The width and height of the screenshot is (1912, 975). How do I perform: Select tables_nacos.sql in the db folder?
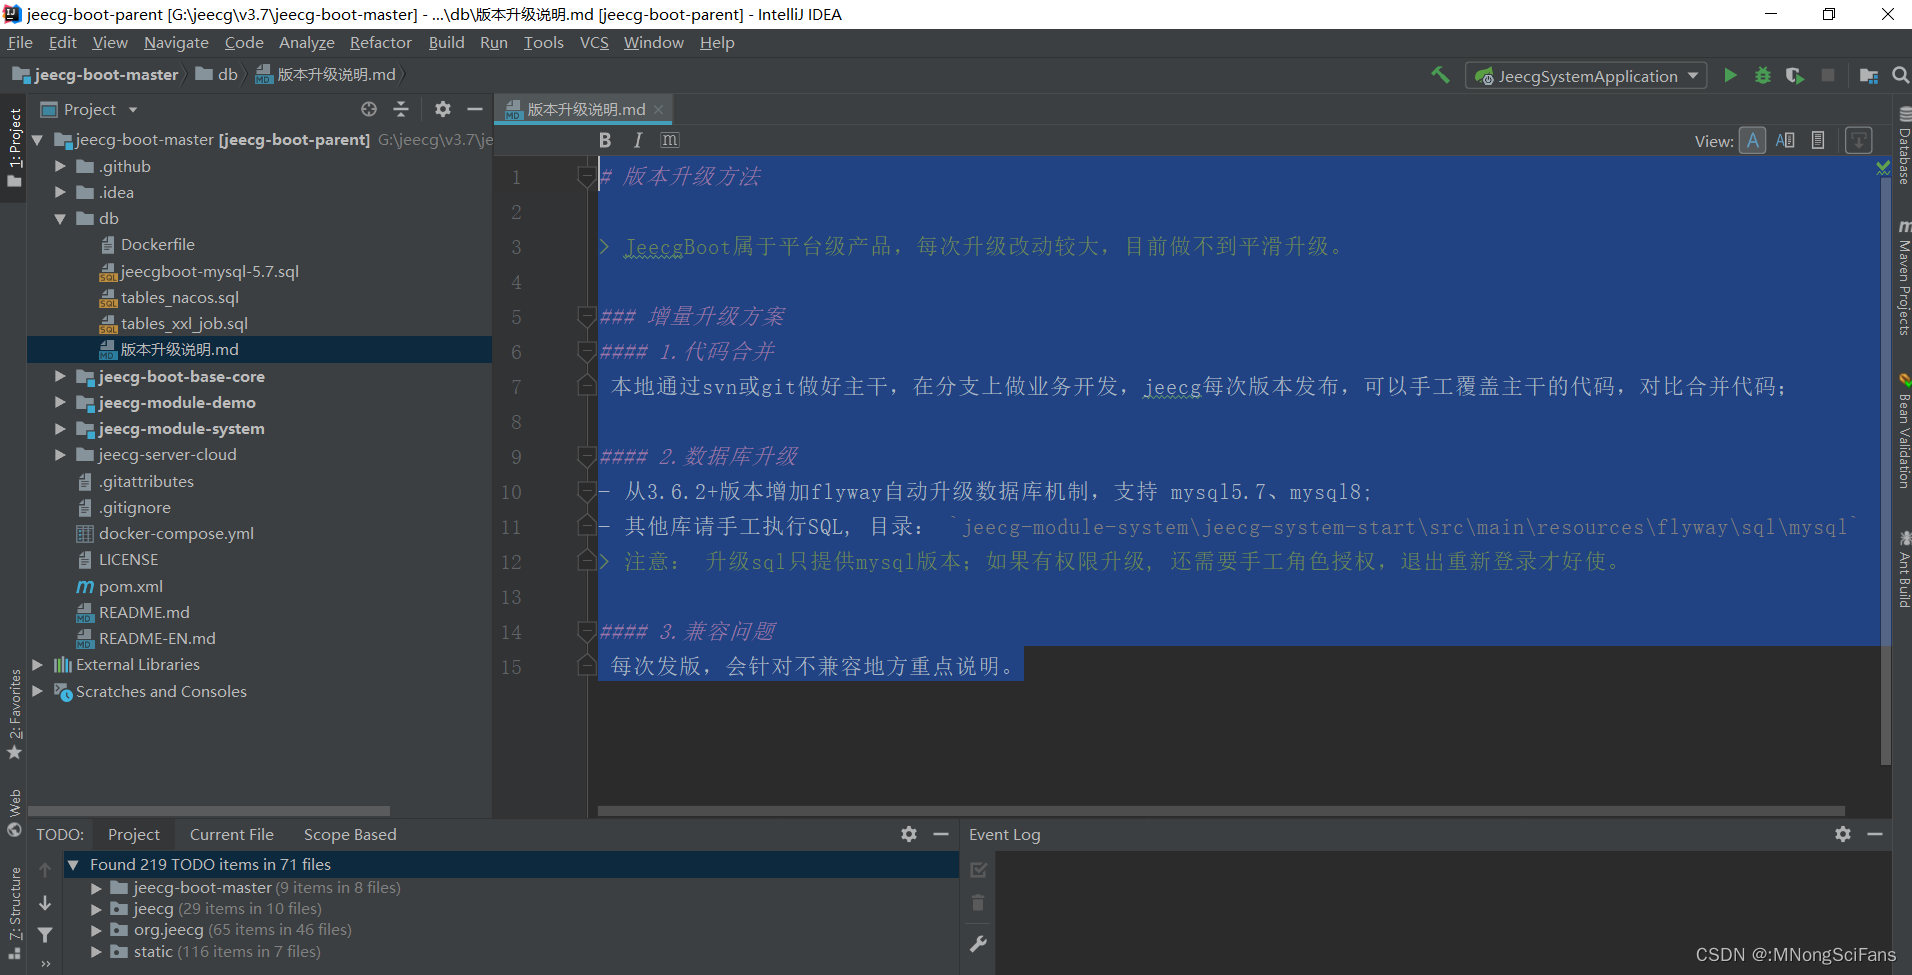point(180,297)
